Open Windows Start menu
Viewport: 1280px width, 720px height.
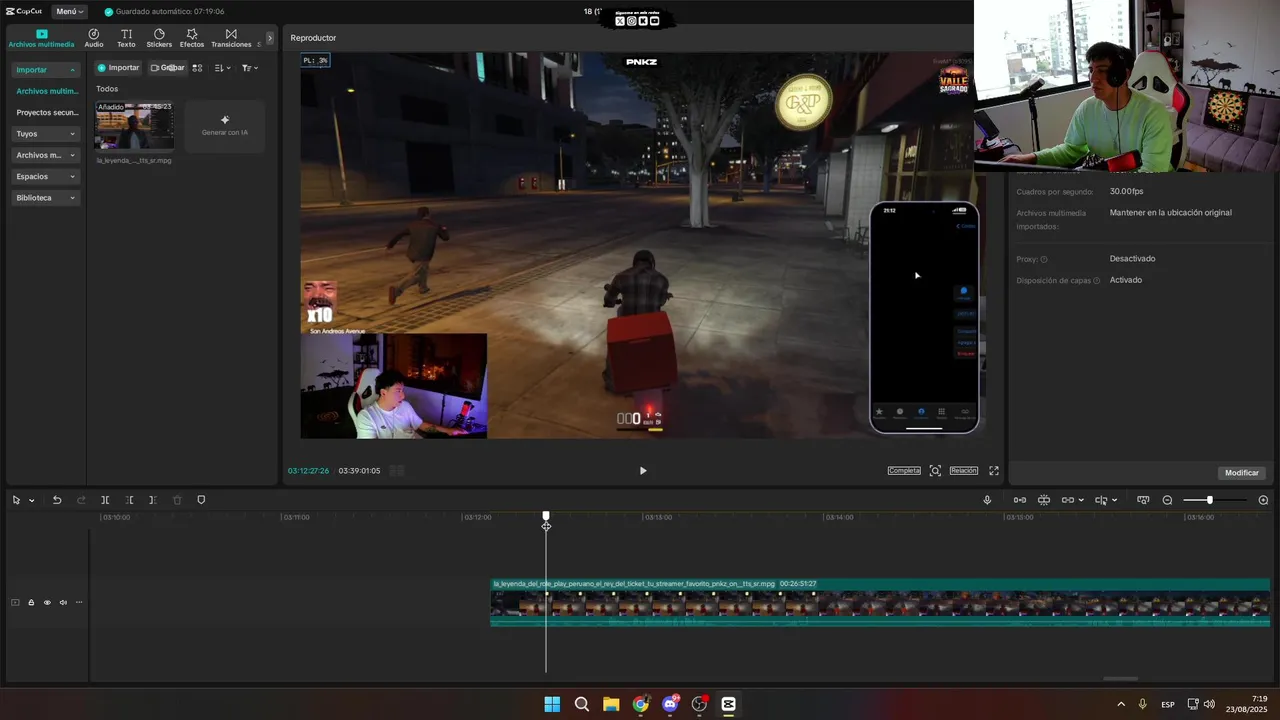[552, 704]
